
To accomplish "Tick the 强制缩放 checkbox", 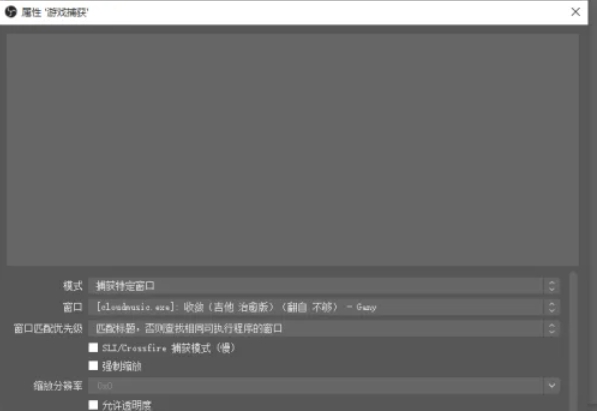I will tap(93, 366).
